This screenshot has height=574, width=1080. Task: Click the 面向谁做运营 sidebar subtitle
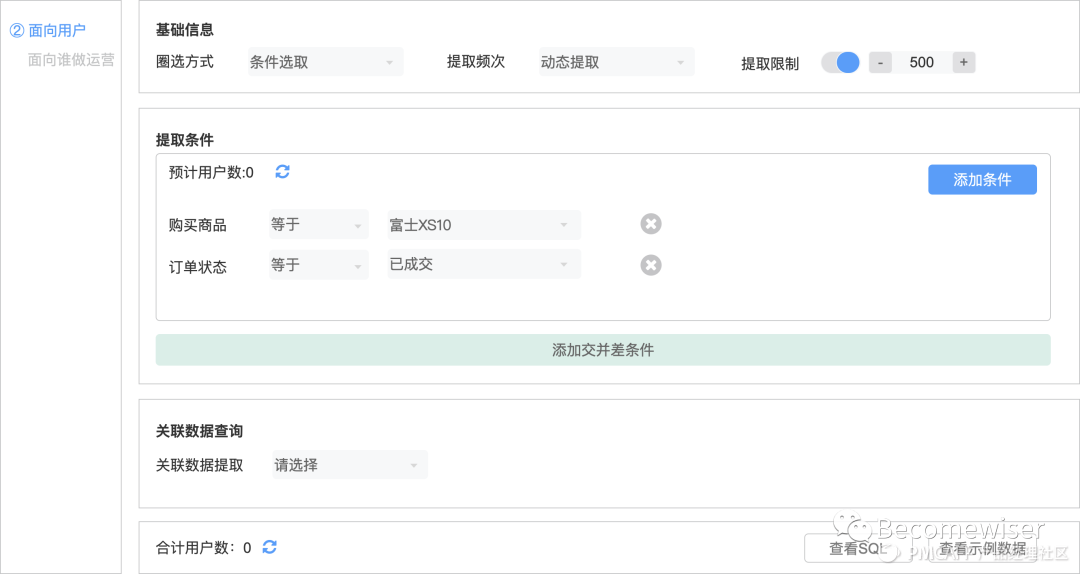(71, 60)
